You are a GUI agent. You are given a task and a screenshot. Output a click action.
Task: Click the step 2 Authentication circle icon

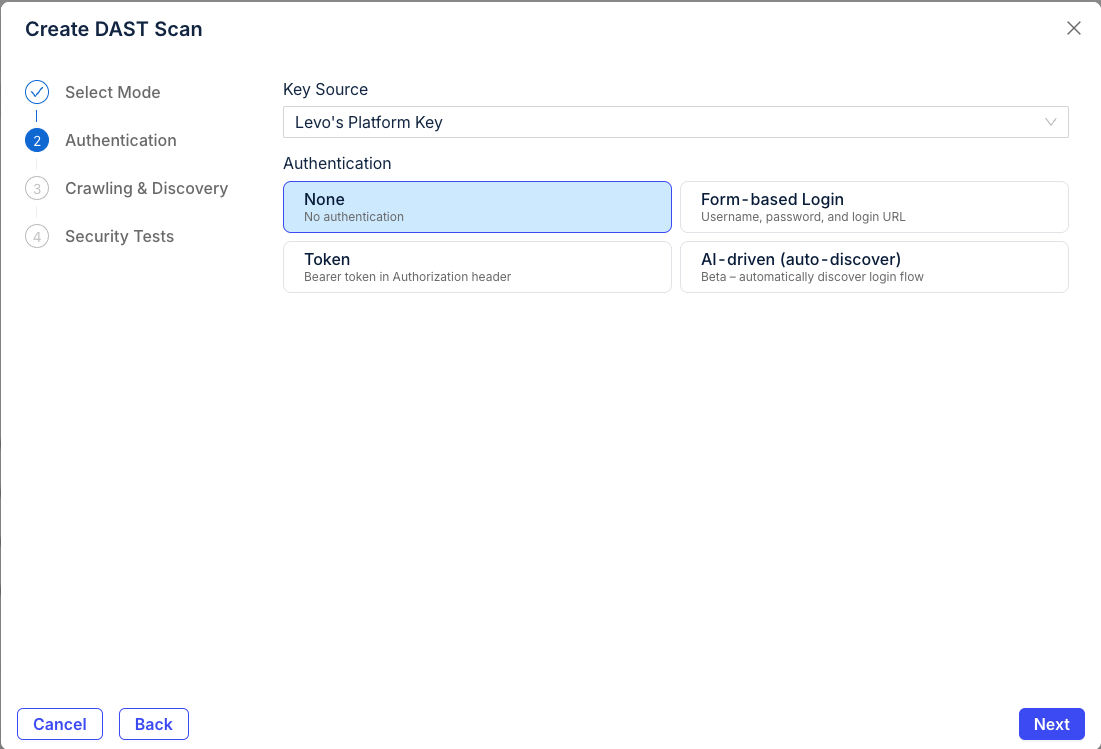pos(37,141)
